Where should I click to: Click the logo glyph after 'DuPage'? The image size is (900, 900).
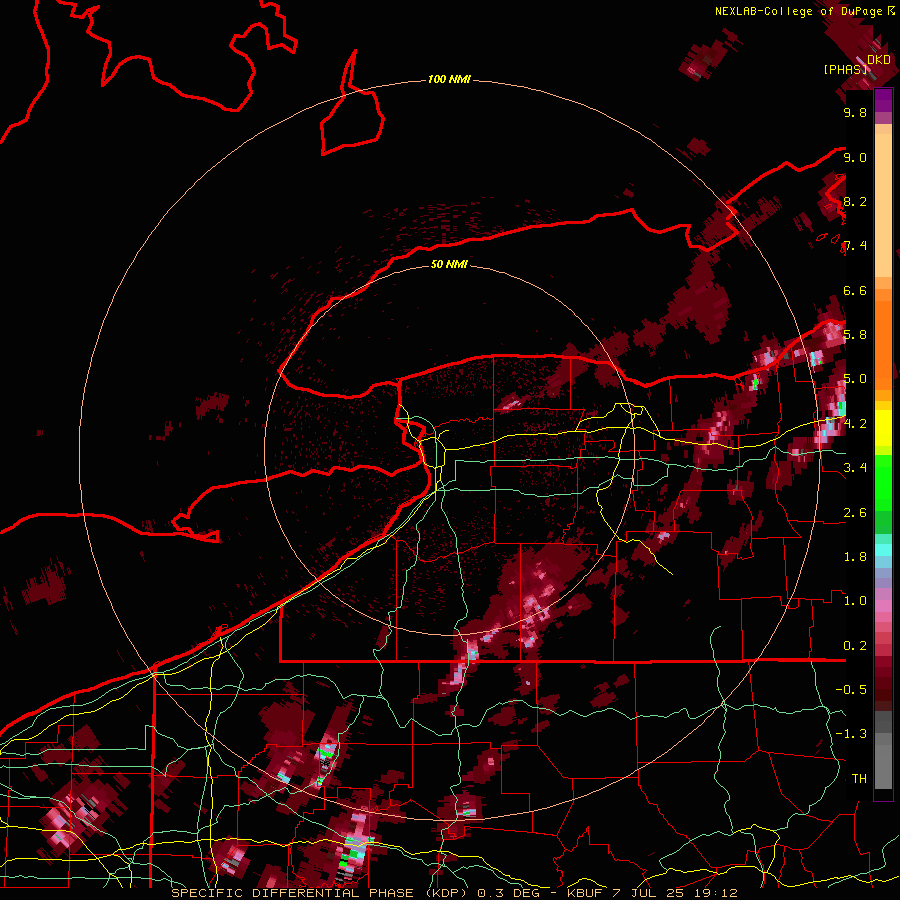(x=891, y=11)
